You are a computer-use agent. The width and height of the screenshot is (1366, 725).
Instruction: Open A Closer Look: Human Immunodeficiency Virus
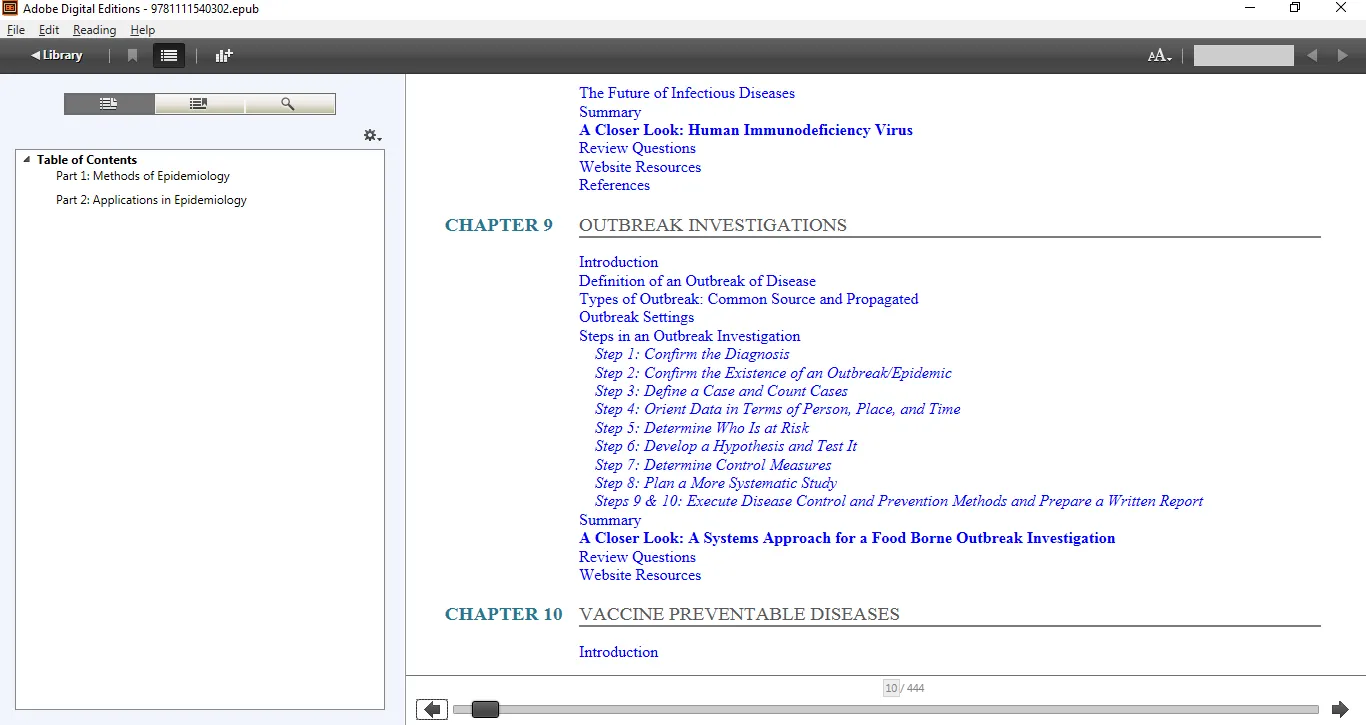(x=746, y=130)
